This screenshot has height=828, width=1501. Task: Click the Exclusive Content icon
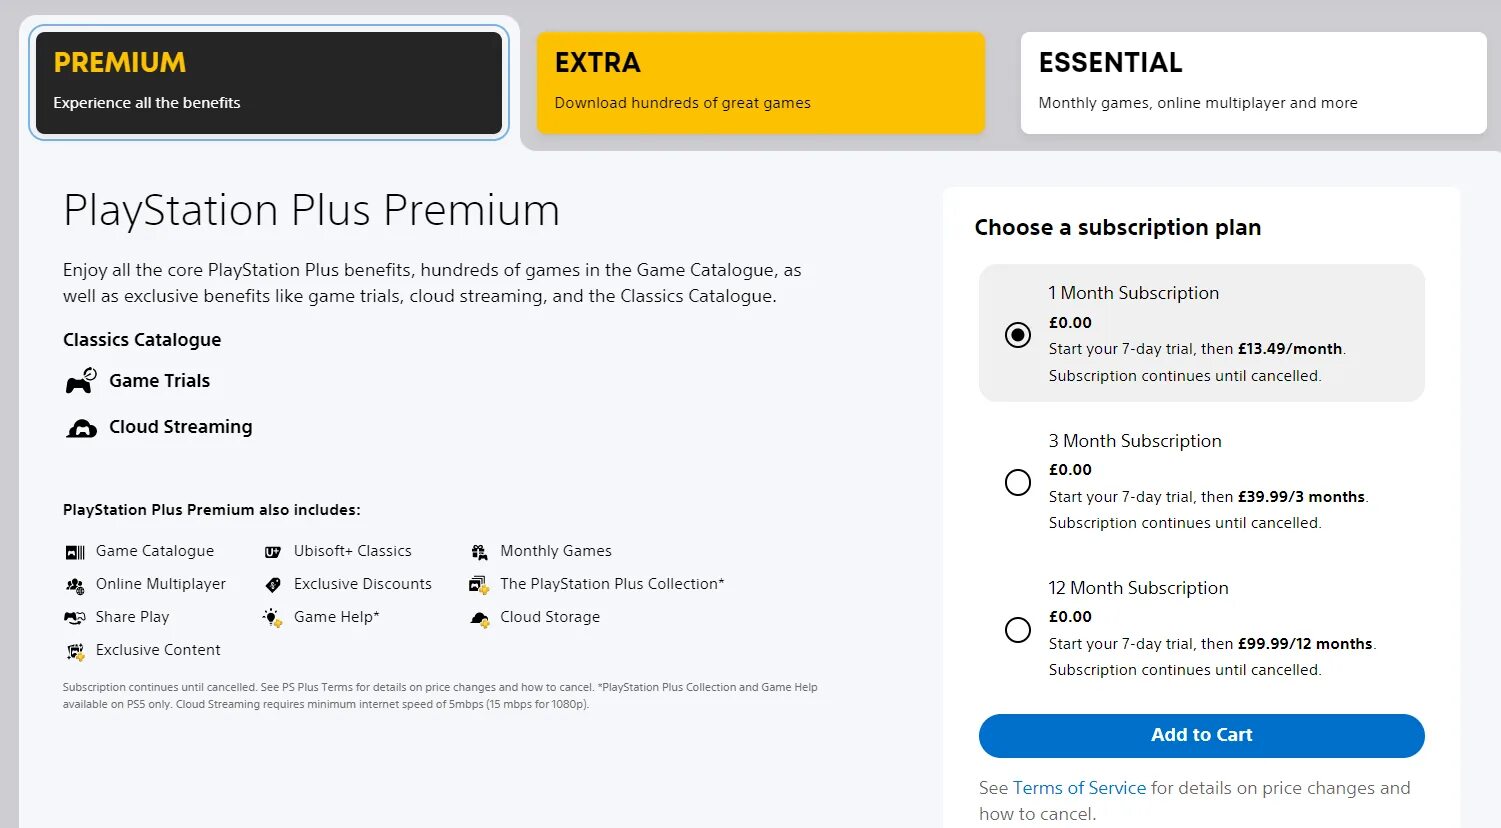click(75, 651)
